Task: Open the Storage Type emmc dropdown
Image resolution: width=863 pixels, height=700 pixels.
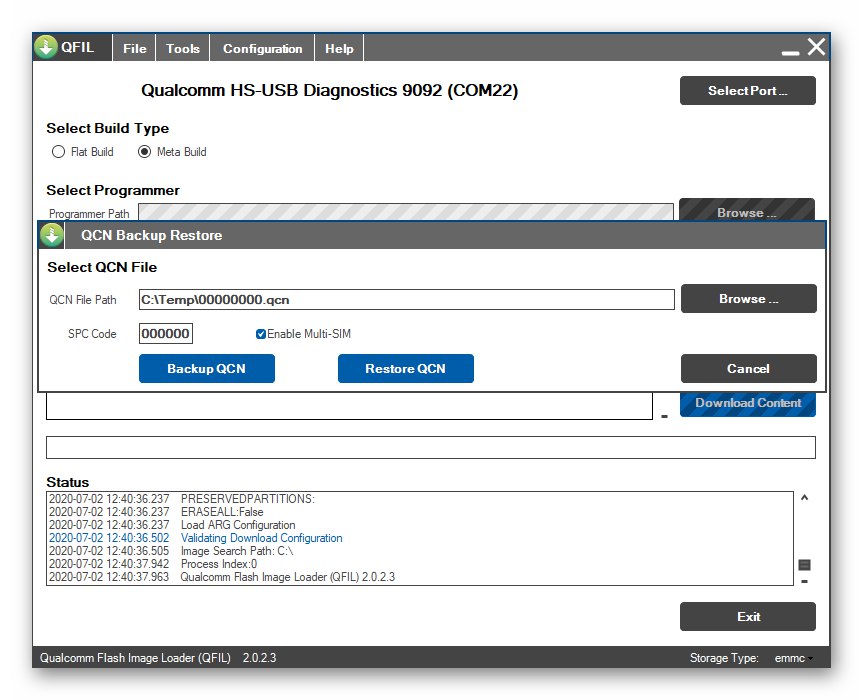Action: point(793,658)
